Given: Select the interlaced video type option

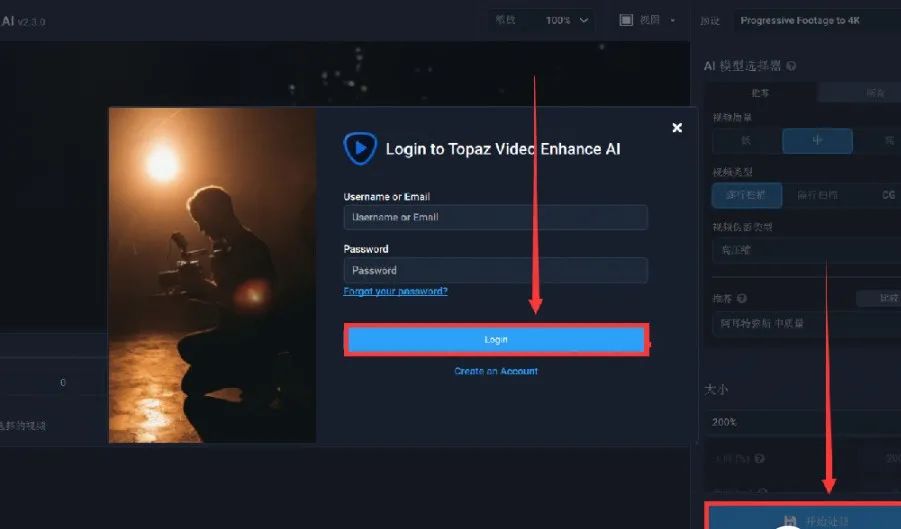Looking at the screenshot, I should (817, 195).
